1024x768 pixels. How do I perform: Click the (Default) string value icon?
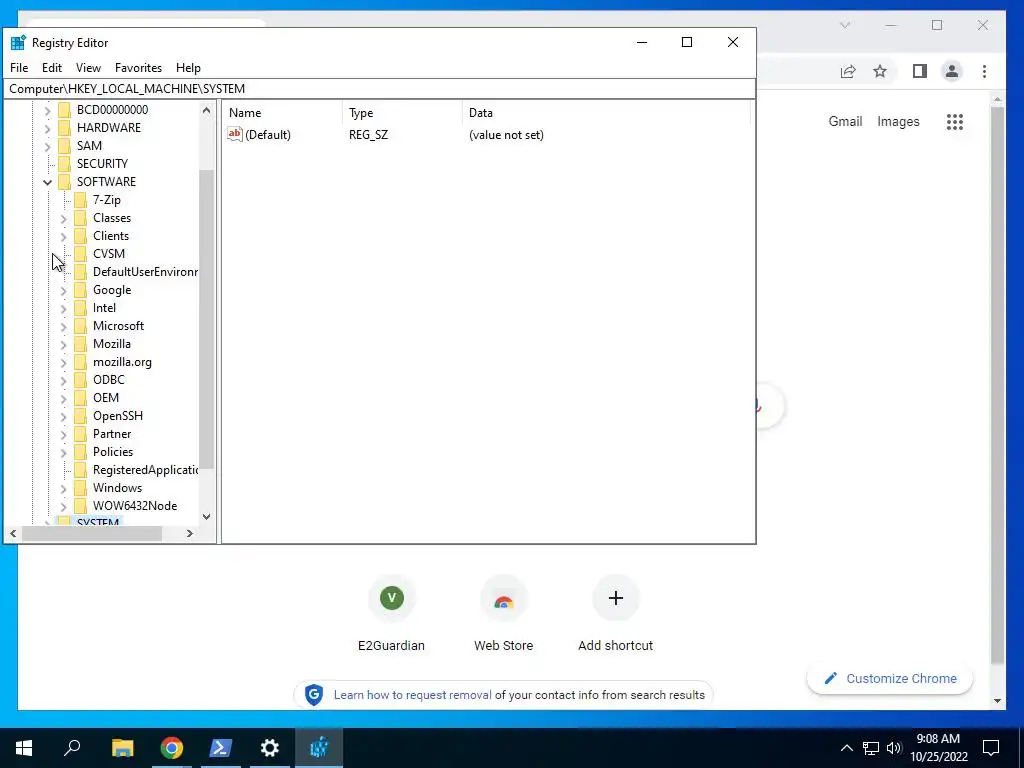point(234,134)
